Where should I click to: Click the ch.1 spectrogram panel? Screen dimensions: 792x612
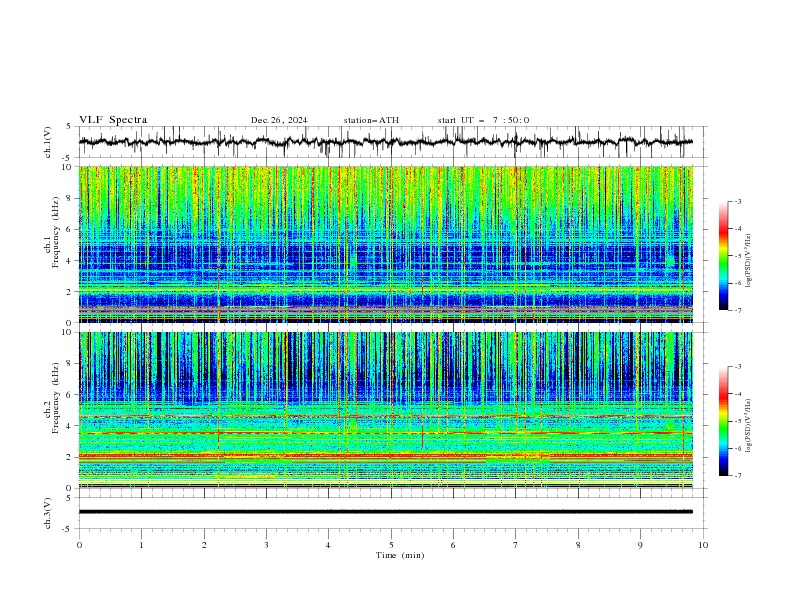(x=386, y=244)
